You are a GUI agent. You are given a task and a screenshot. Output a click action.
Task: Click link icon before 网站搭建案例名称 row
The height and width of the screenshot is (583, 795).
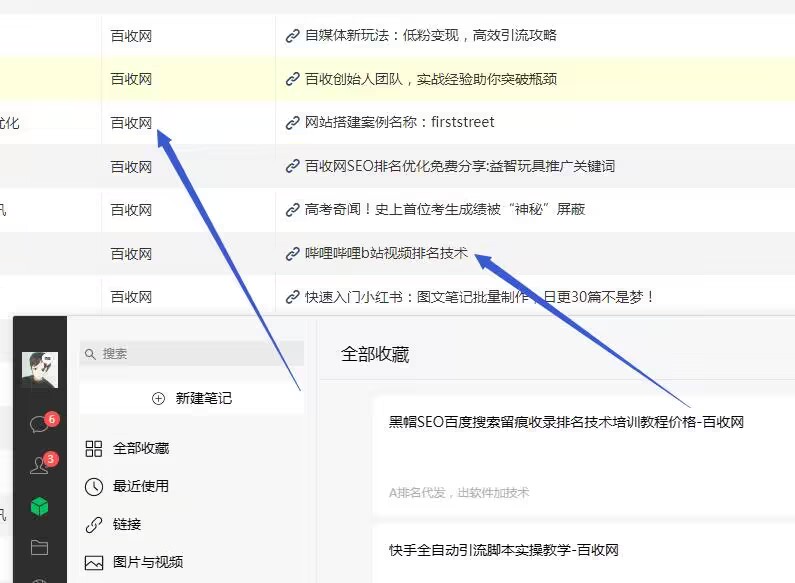click(x=293, y=123)
